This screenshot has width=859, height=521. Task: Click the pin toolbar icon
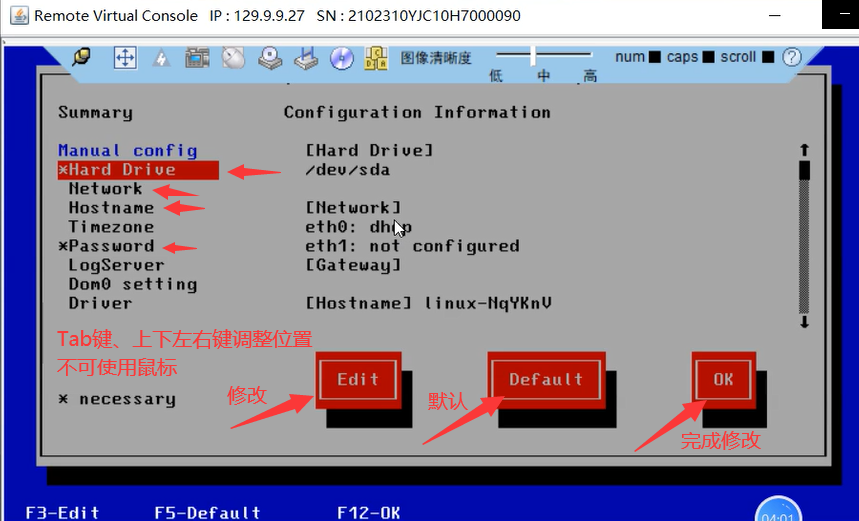82,57
